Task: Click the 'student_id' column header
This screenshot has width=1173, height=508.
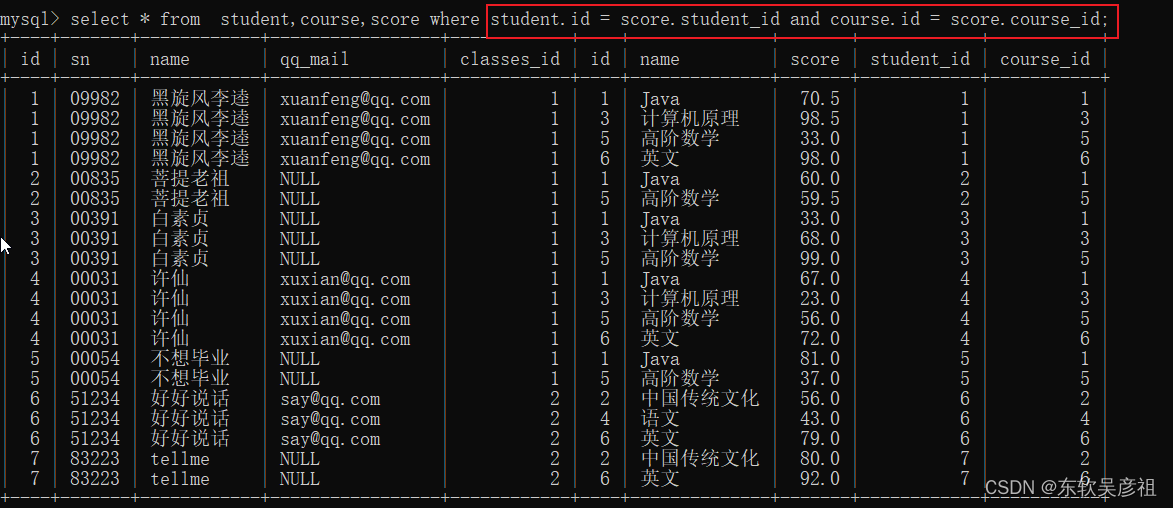Action: 920,59
